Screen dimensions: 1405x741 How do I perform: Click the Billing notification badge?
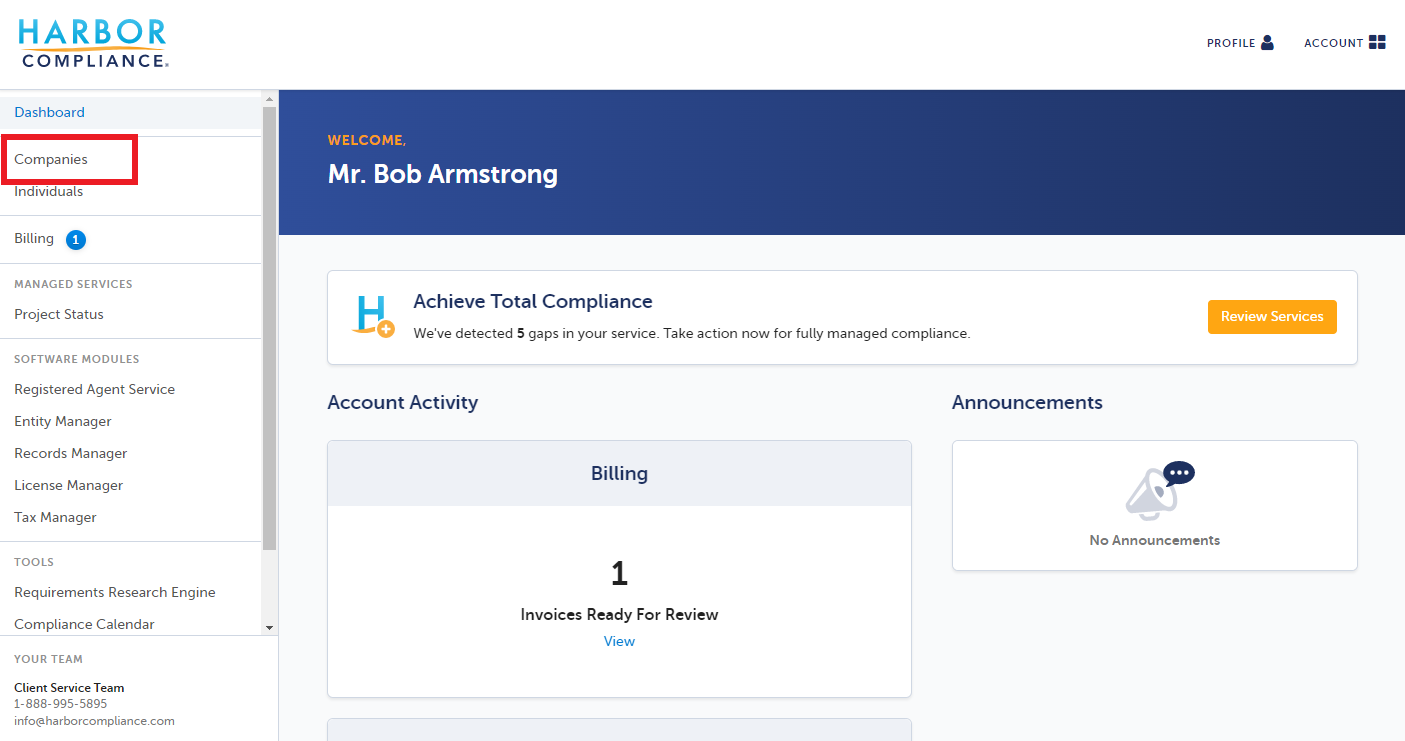(76, 240)
